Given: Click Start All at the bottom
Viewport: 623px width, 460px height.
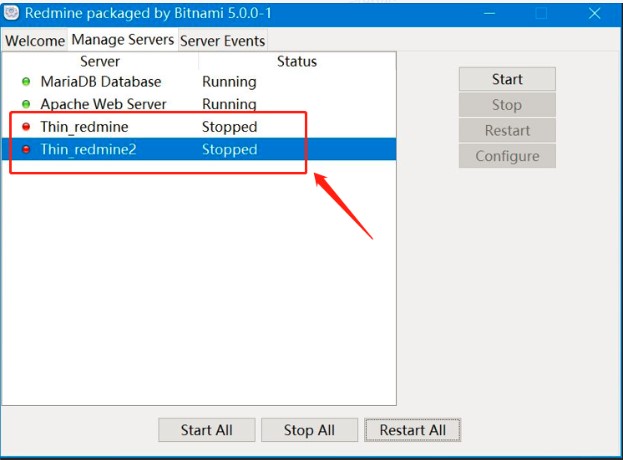Looking at the screenshot, I should coord(207,430).
